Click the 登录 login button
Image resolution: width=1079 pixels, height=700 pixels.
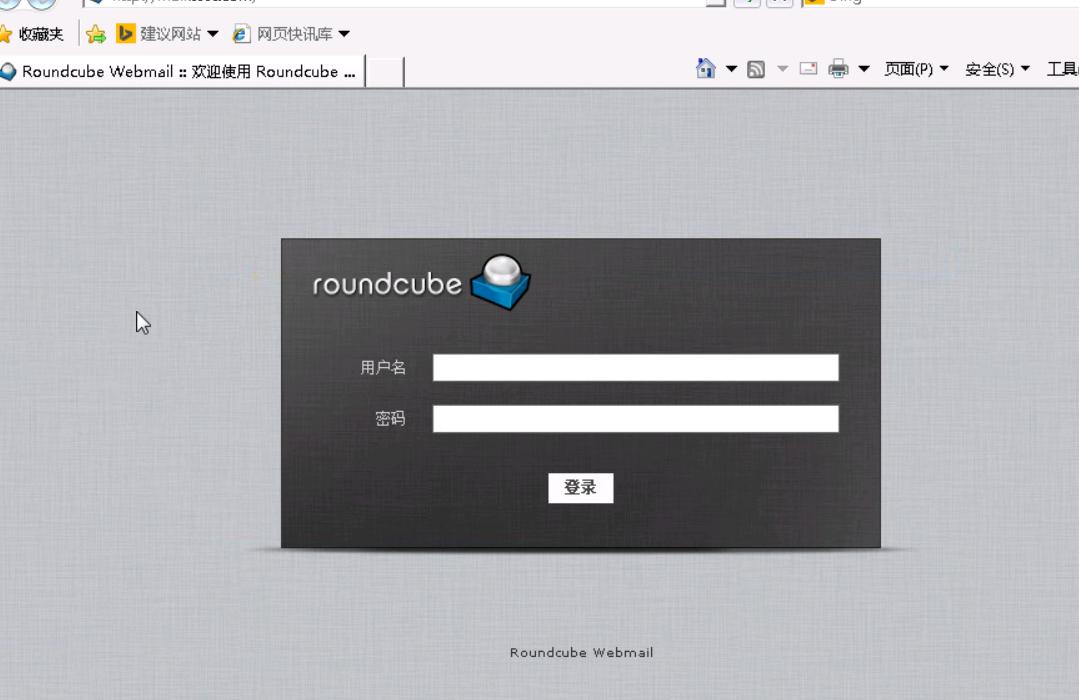(x=580, y=488)
